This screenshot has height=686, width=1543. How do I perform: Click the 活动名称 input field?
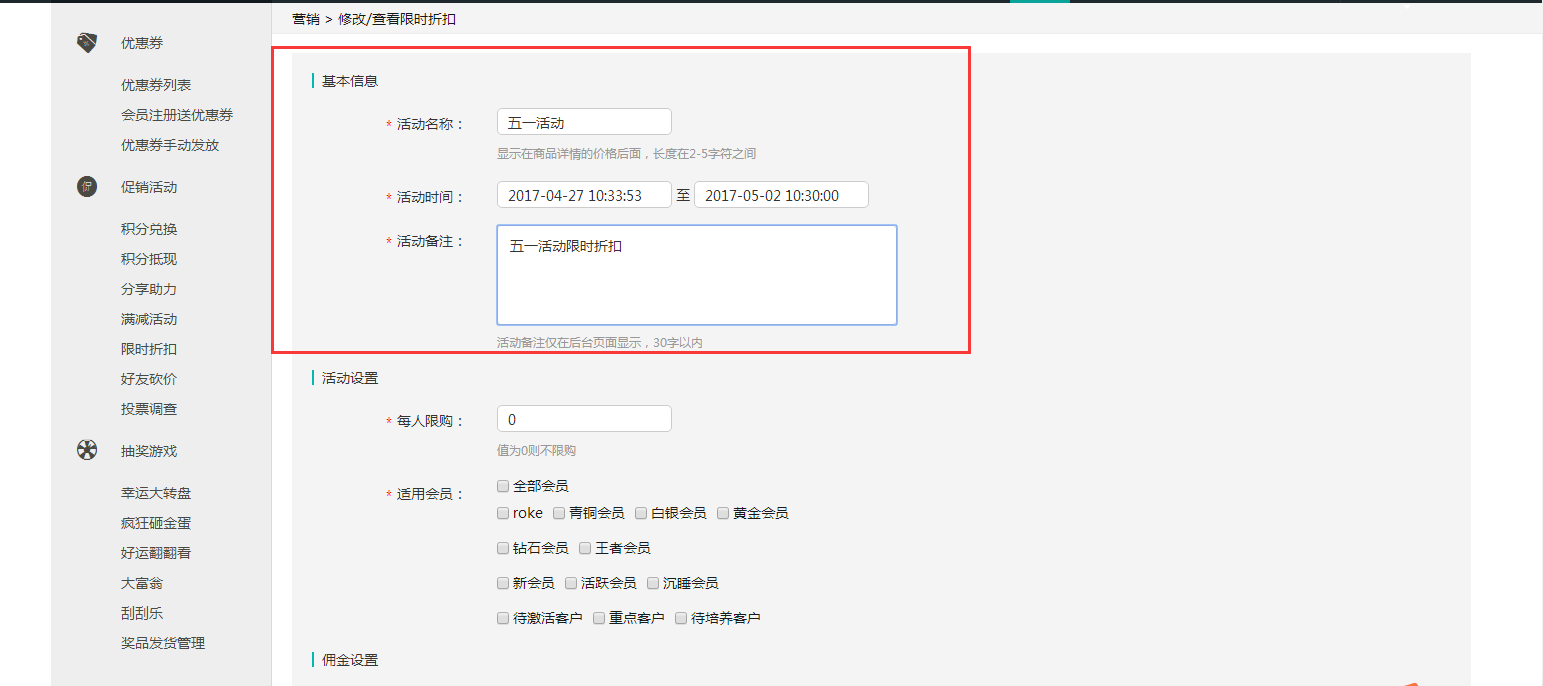click(x=584, y=122)
